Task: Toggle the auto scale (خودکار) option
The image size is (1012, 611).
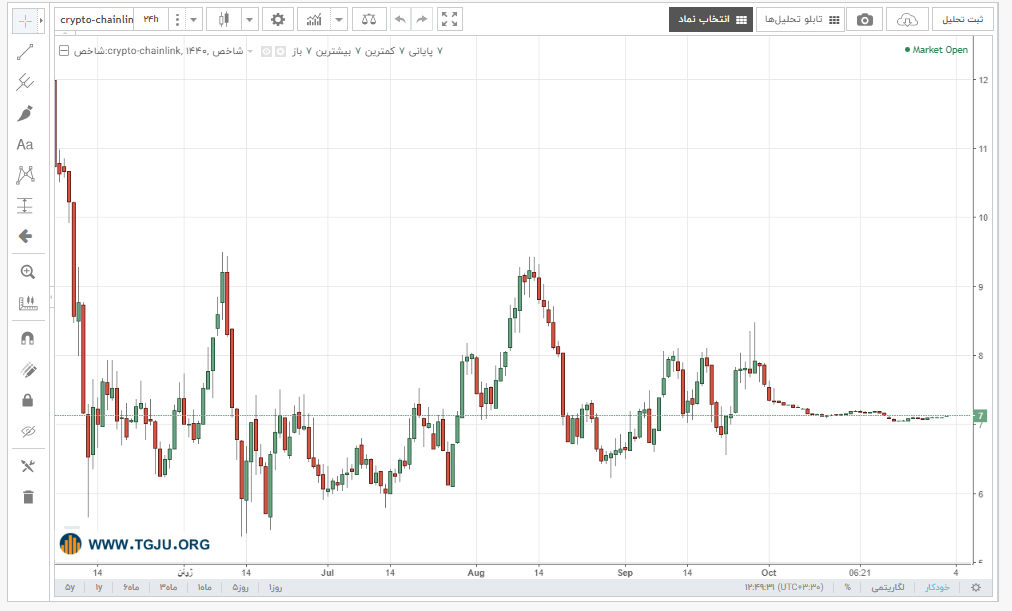Action: 937,587
